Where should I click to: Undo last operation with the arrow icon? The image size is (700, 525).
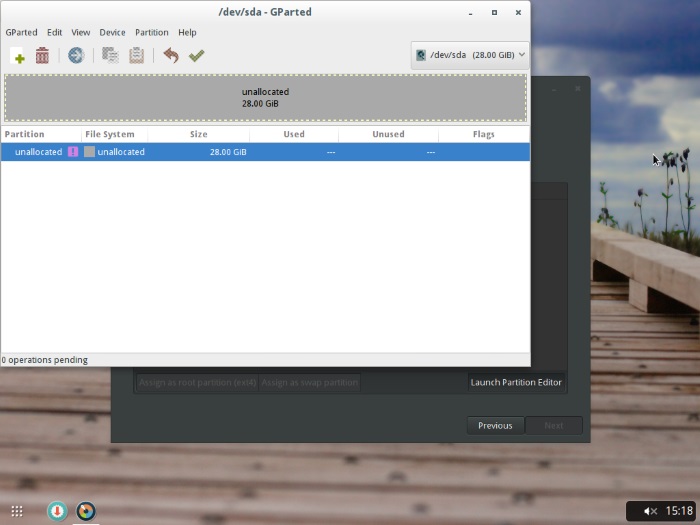point(171,55)
